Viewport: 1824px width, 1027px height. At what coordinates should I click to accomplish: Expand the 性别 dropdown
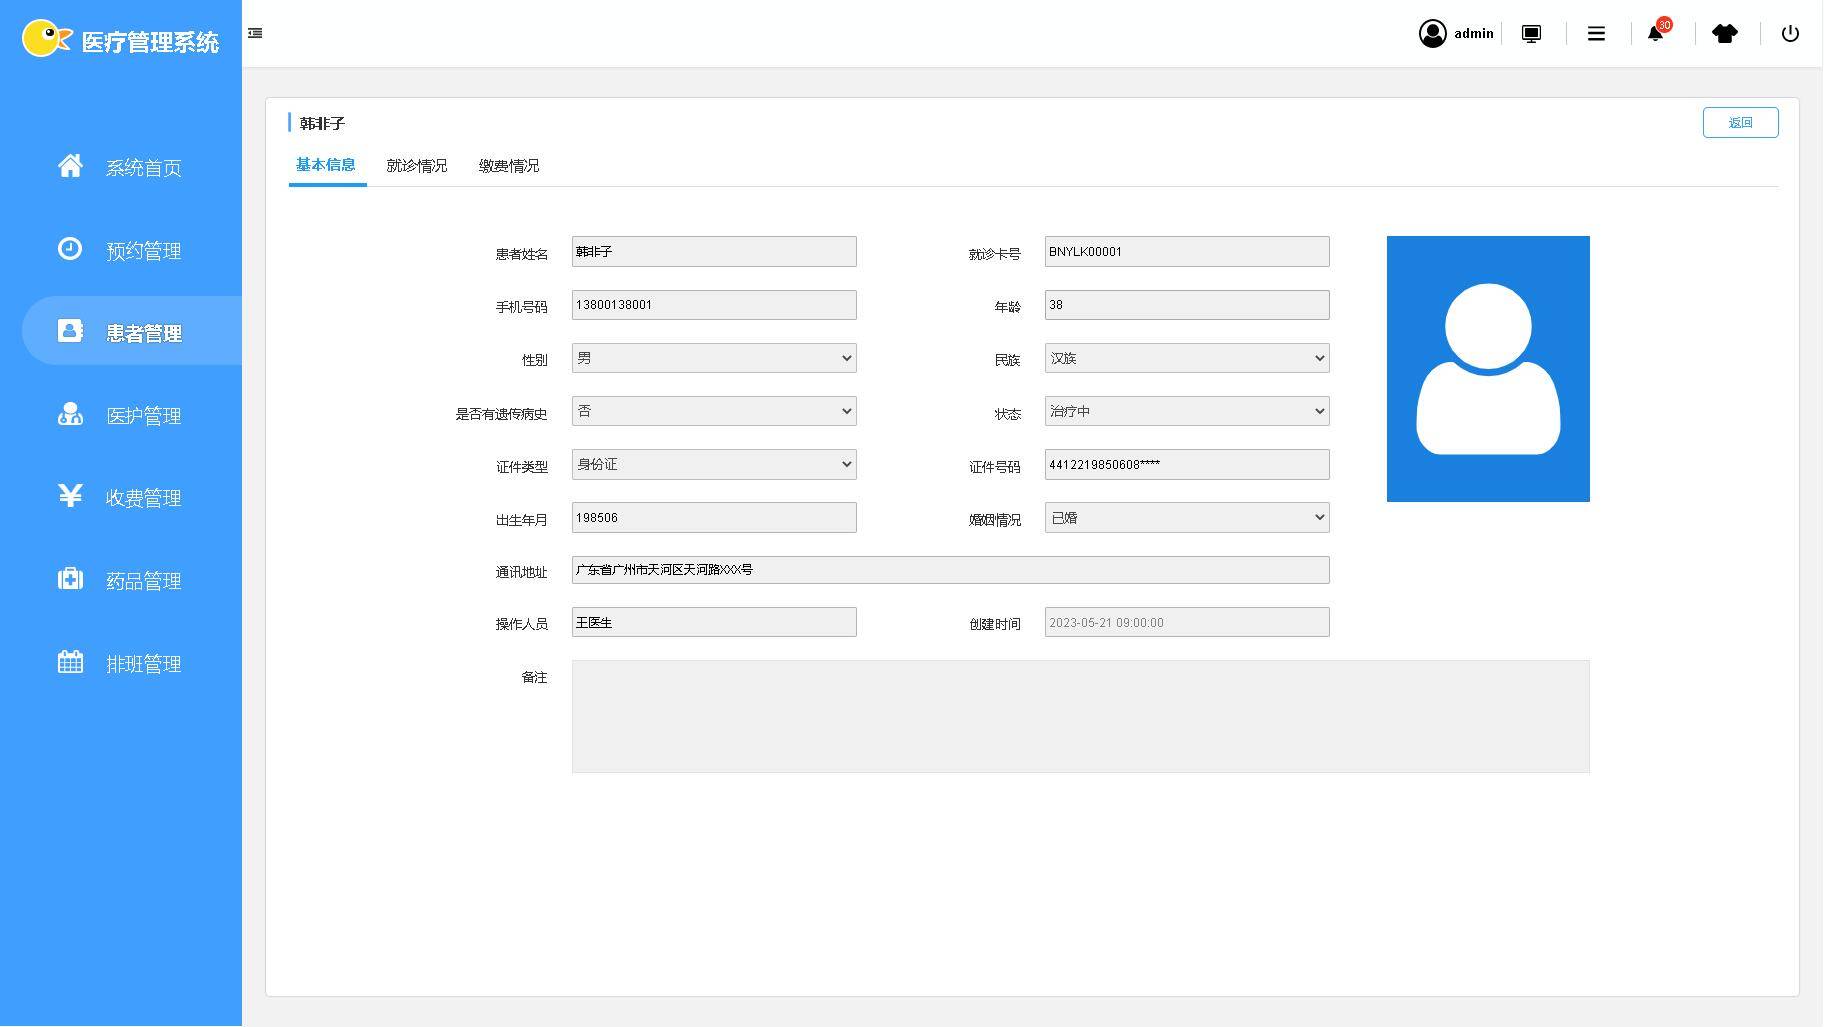point(713,358)
